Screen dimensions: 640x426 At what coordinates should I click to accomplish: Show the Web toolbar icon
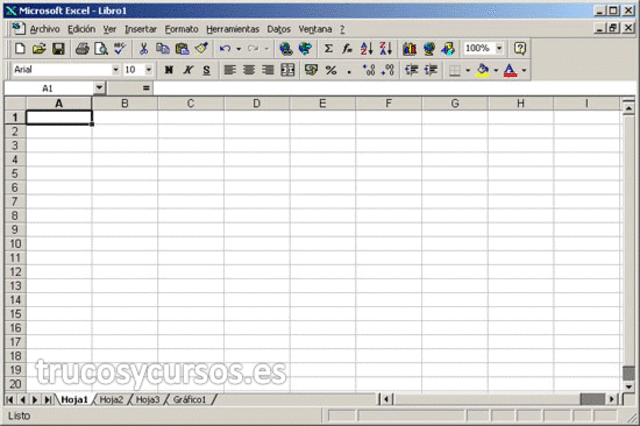pyautogui.click(x=305, y=49)
